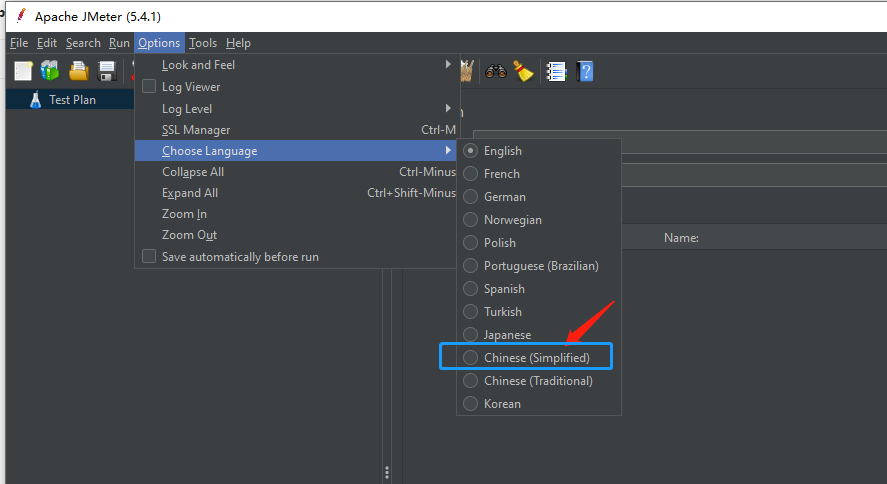
Task: Select Portuguese (Brazilian) language
Action: (470, 266)
